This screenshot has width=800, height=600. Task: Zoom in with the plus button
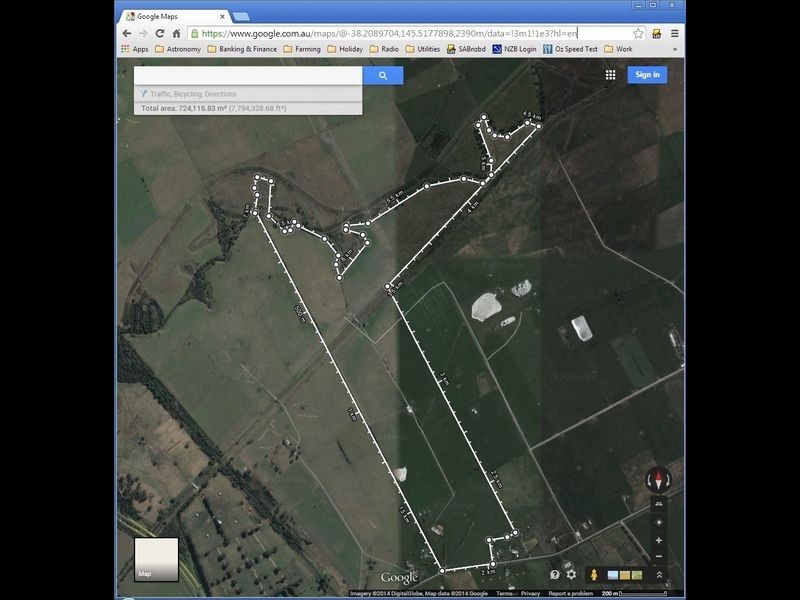[x=659, y=540]
